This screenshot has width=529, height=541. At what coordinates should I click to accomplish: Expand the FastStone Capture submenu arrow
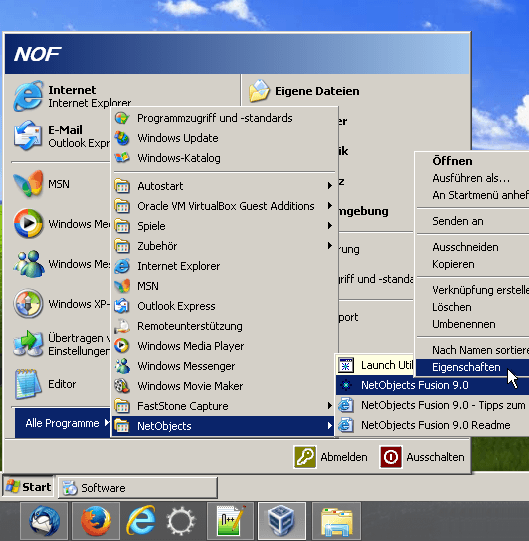330,406
